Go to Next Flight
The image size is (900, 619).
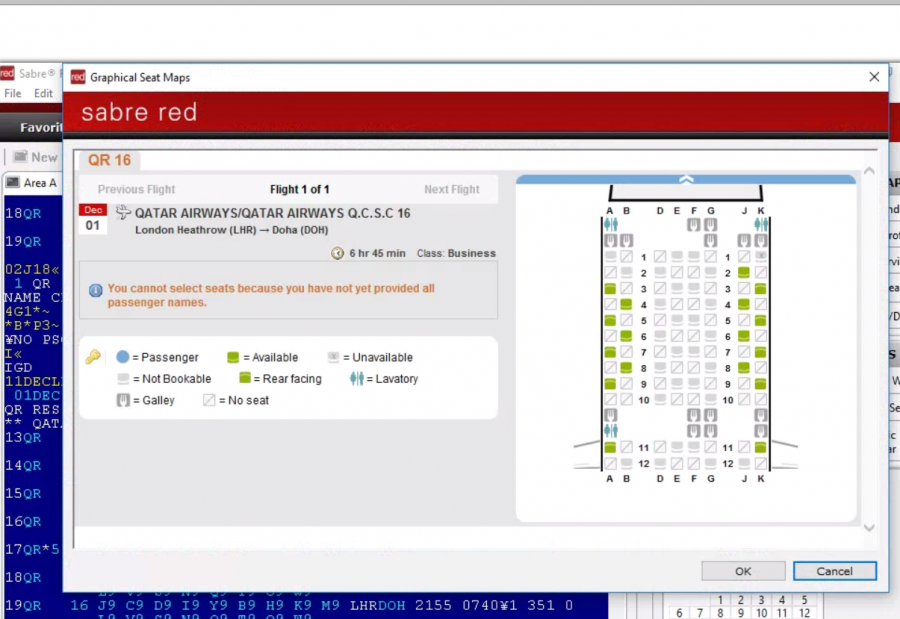[x=451, y=189]
